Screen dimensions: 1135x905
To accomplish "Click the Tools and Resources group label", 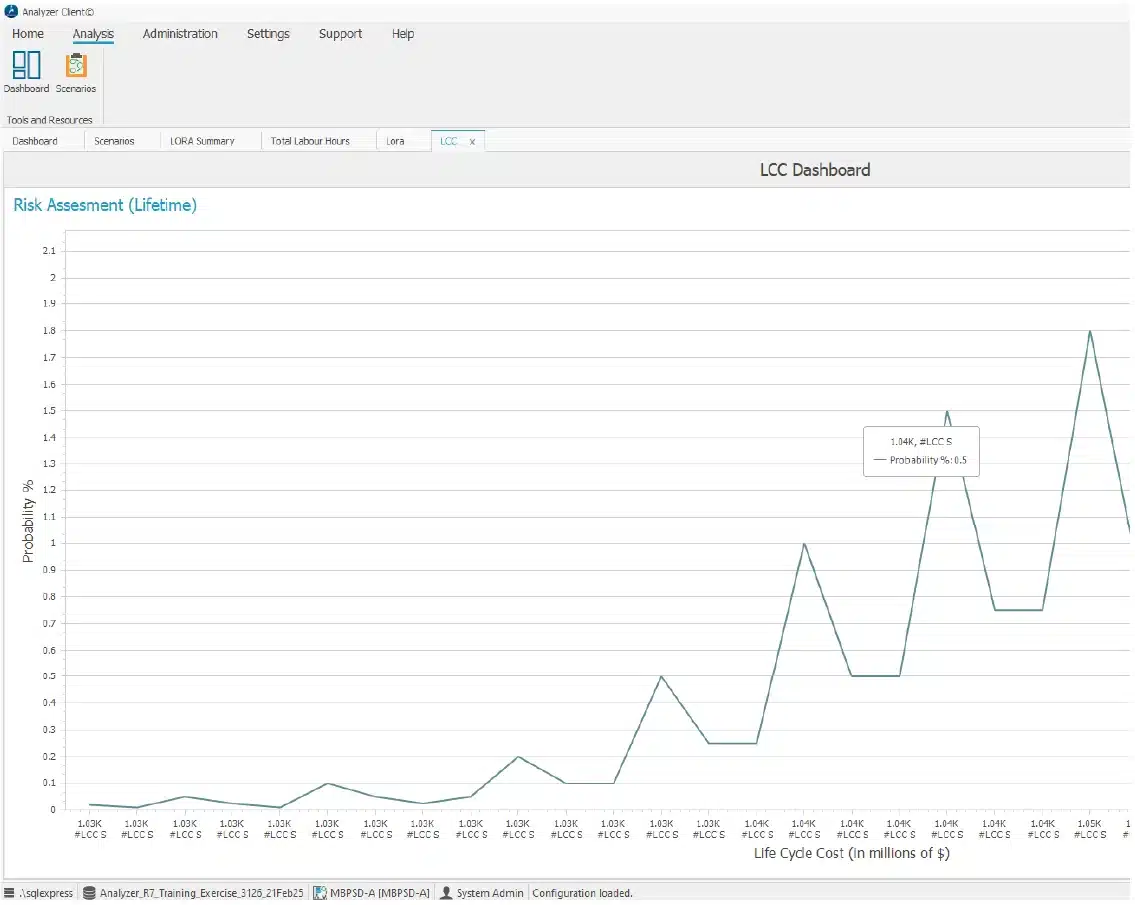I will pos(49,120).
